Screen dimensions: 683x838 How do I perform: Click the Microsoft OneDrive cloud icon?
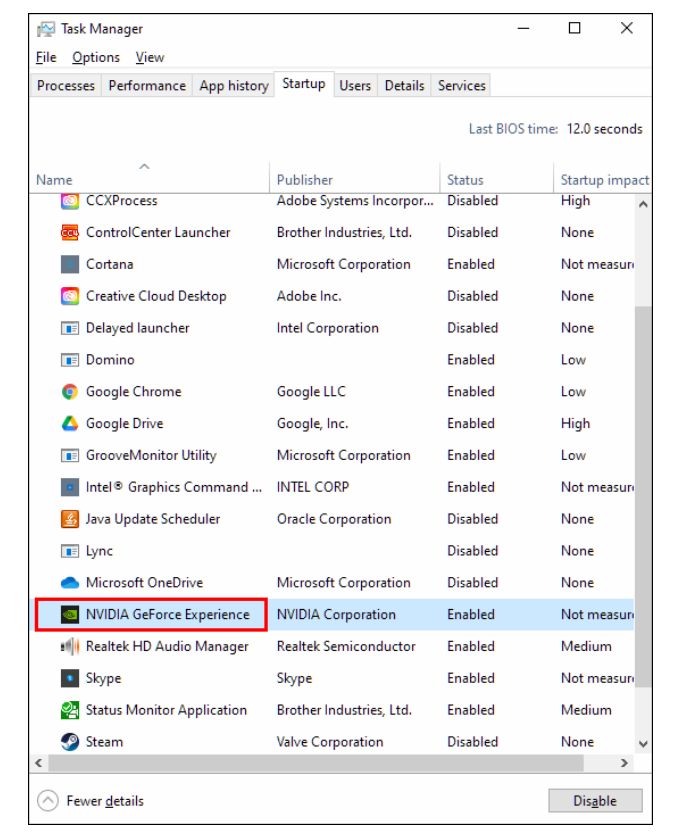click(70, 583)
